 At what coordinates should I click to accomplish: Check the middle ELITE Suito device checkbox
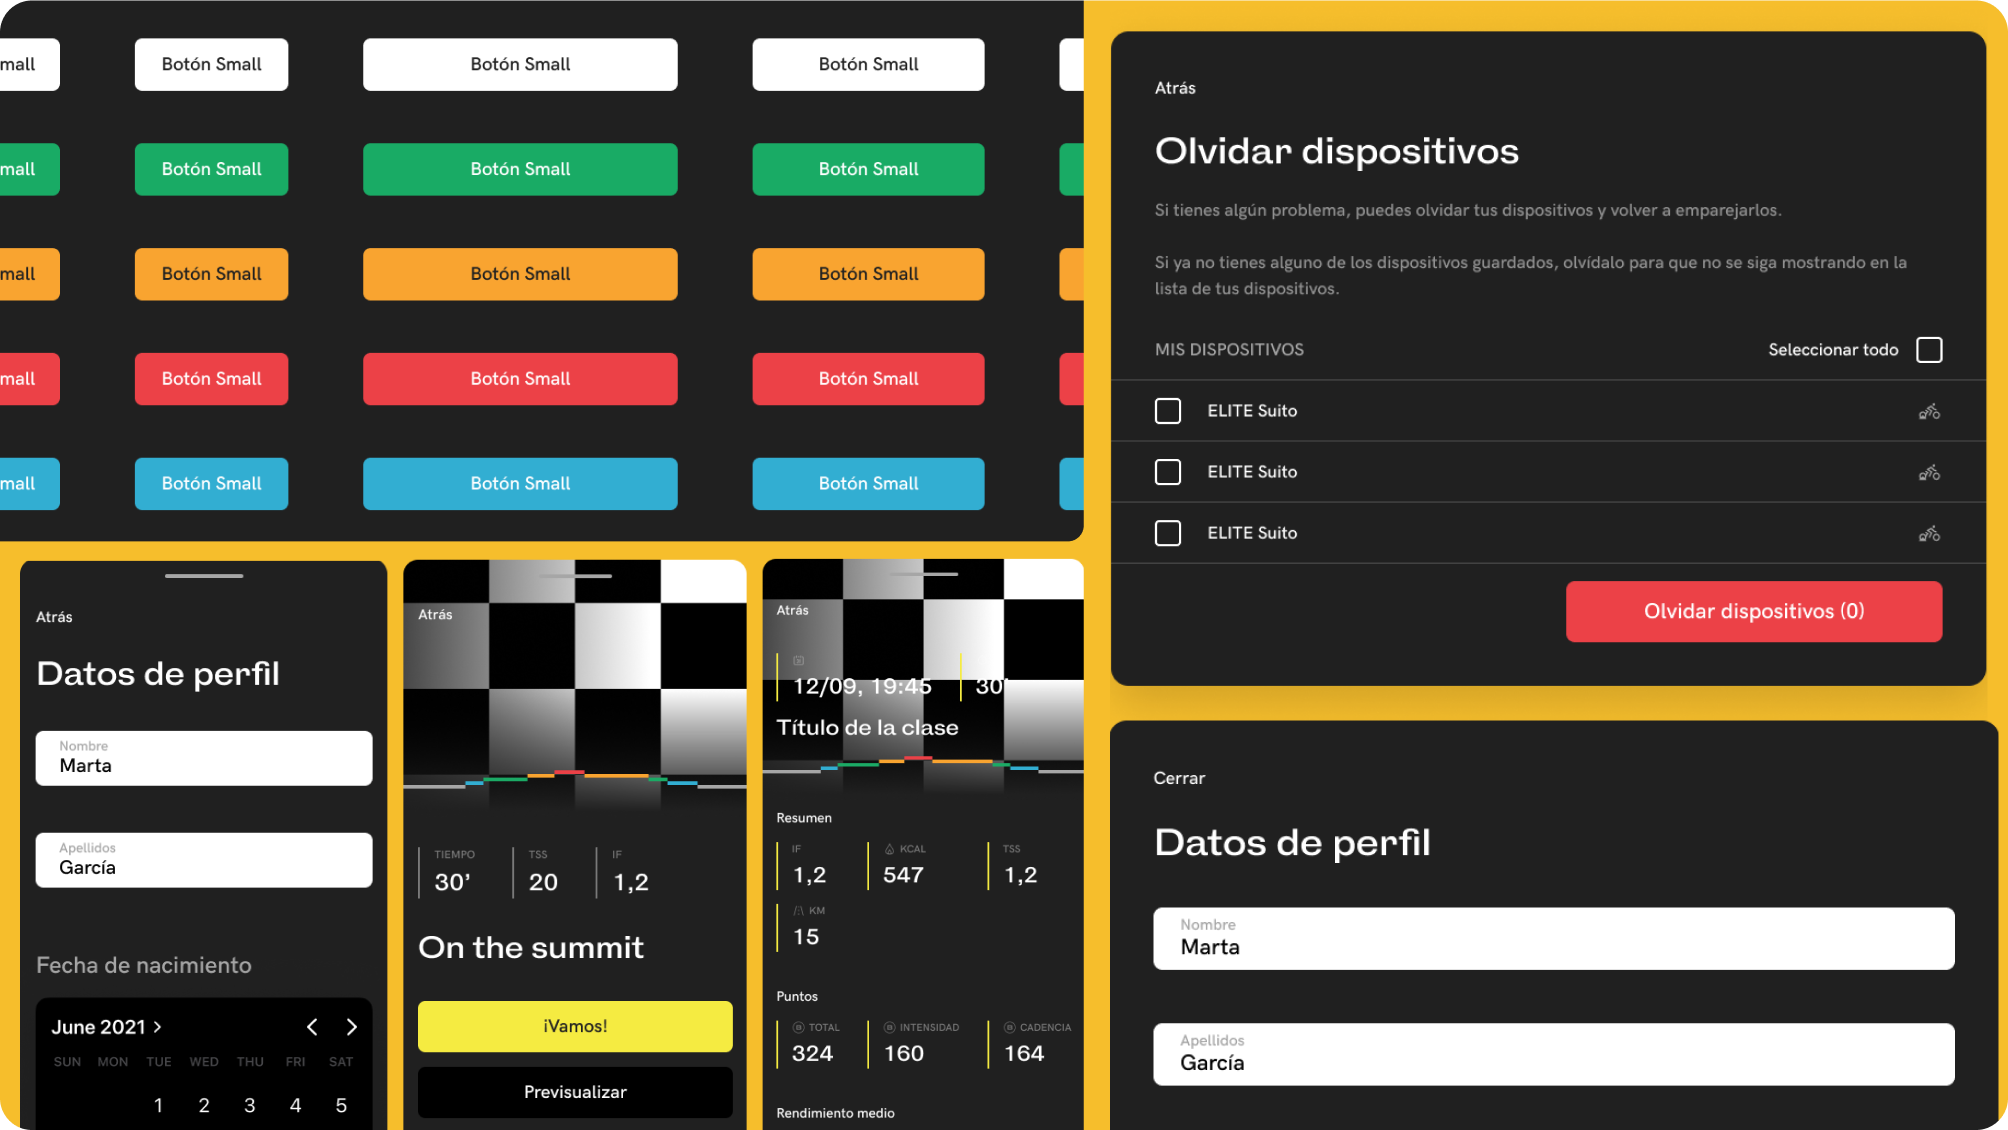coord(1167,472)
